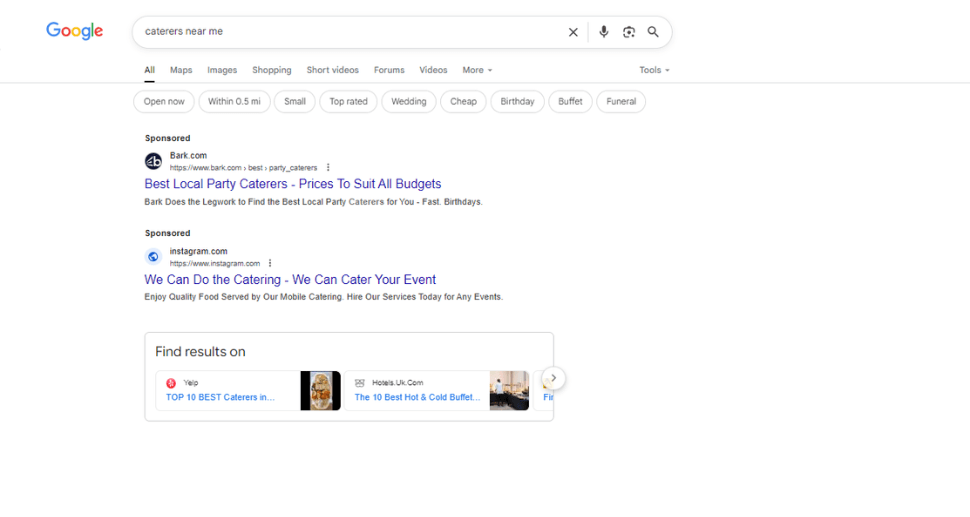970x517 pixels.
Task: Apply the Cheap filter chip
Action: 463,101
